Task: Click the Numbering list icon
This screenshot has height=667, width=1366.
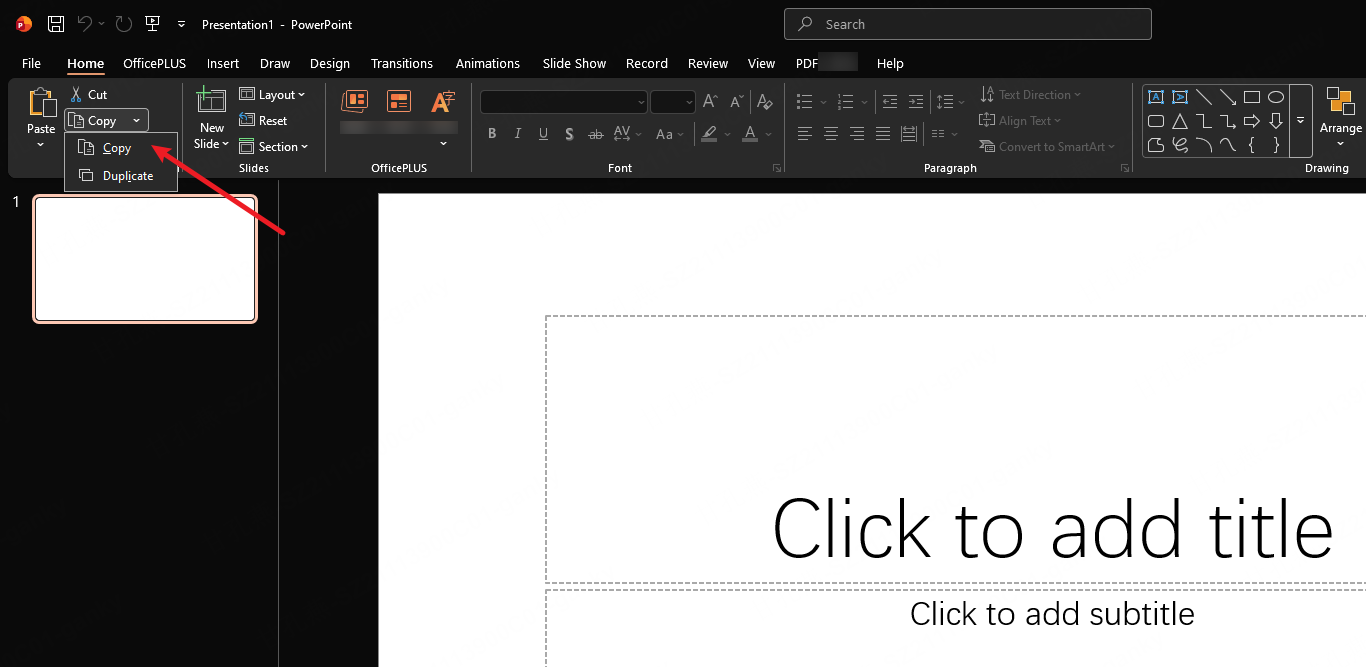Action: point(845,102)
